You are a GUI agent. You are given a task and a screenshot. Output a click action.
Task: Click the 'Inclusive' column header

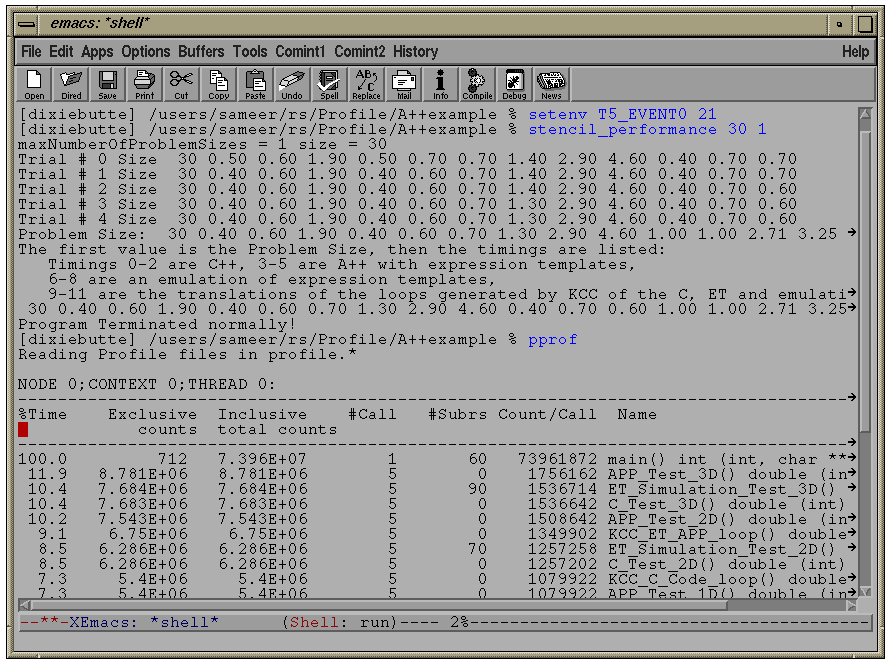(x=262, y=414)
